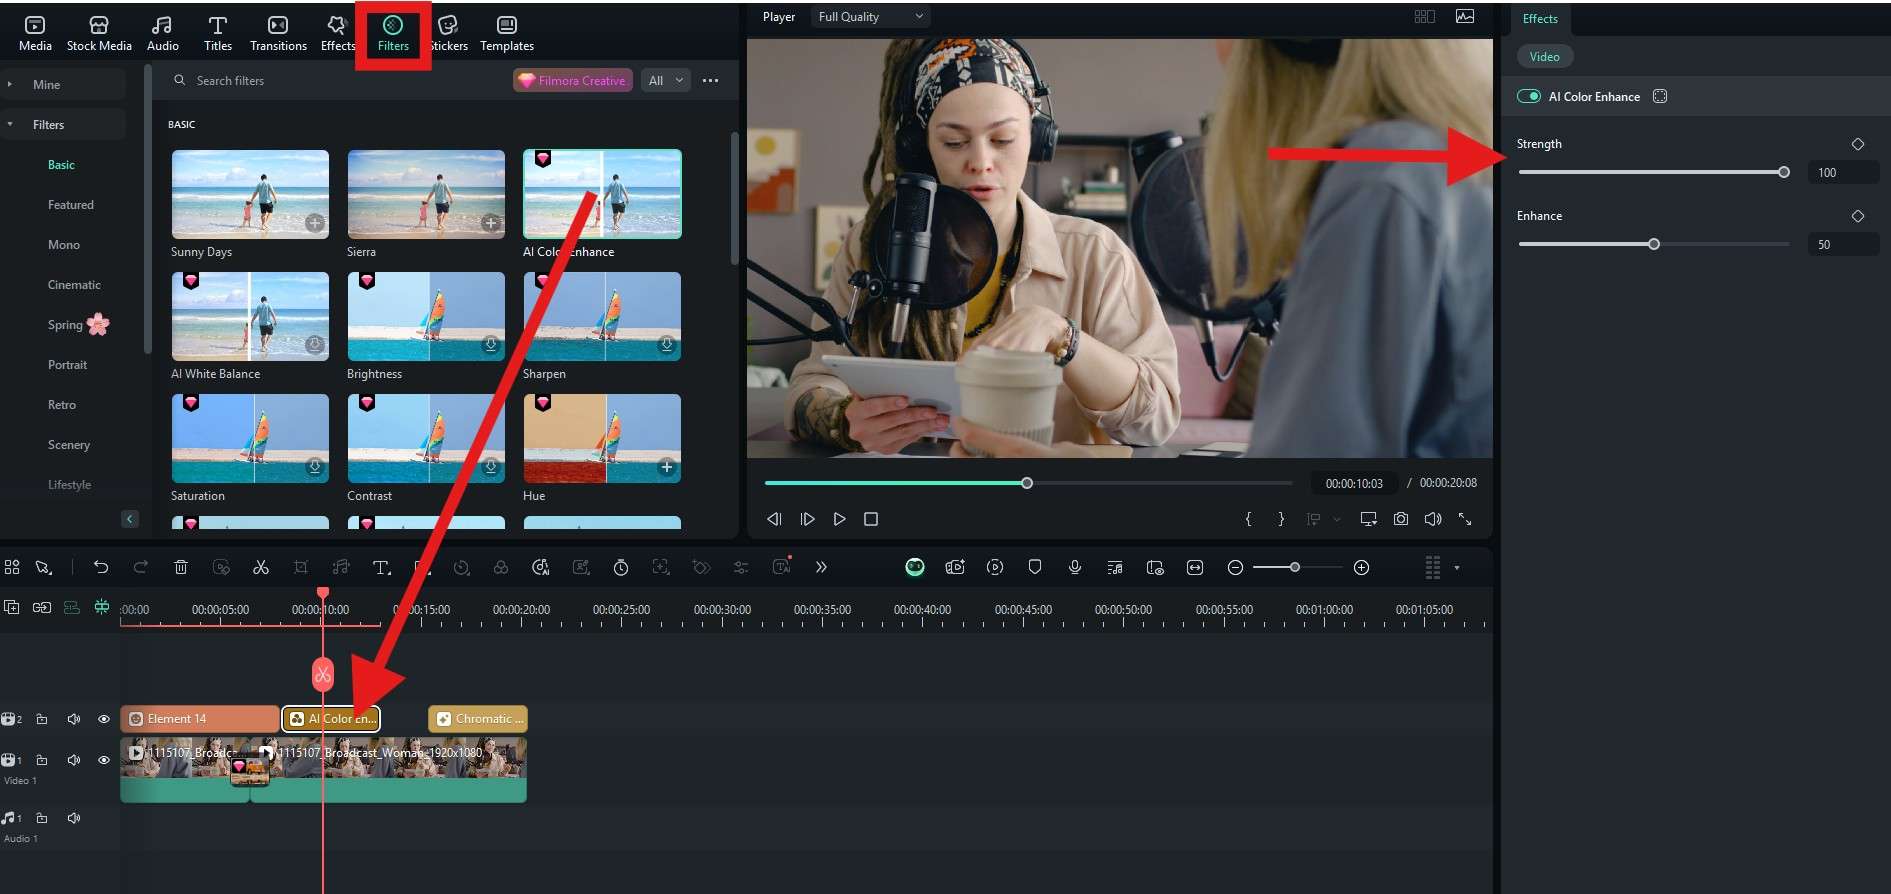Screen dimensions: 1891x894
Task: Open the Media tab
Action: click(x=35, y=33)
